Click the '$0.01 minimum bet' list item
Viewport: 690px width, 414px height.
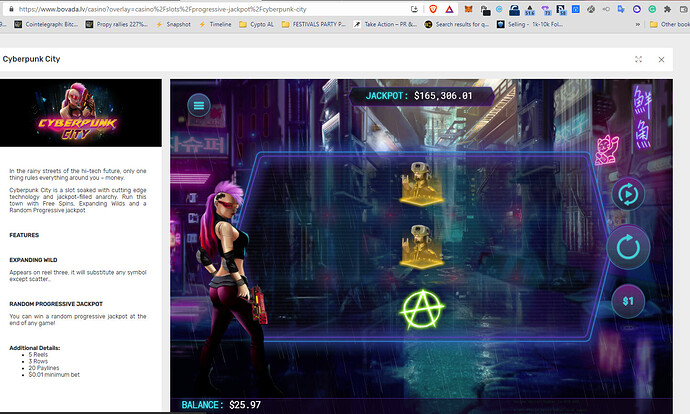tap(54, 375)
